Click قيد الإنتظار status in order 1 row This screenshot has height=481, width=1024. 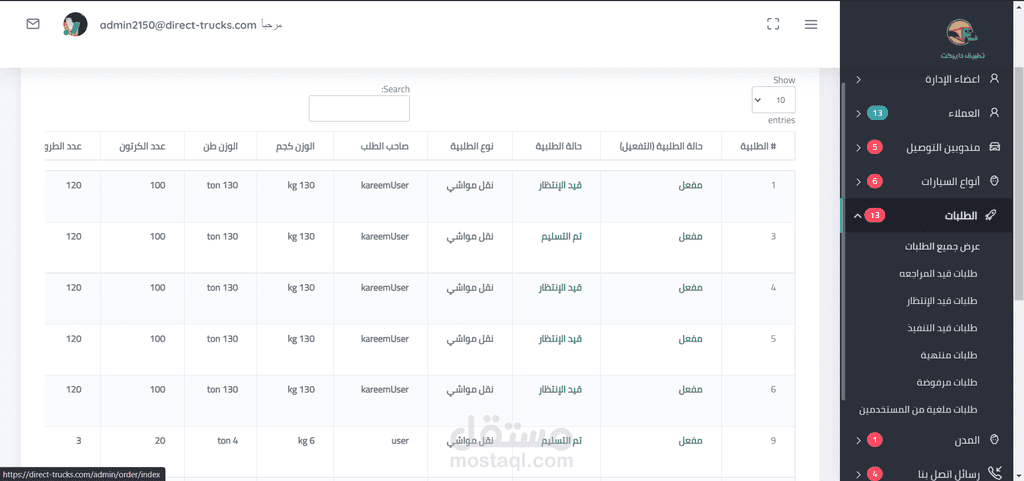click(x=559, y=185)
